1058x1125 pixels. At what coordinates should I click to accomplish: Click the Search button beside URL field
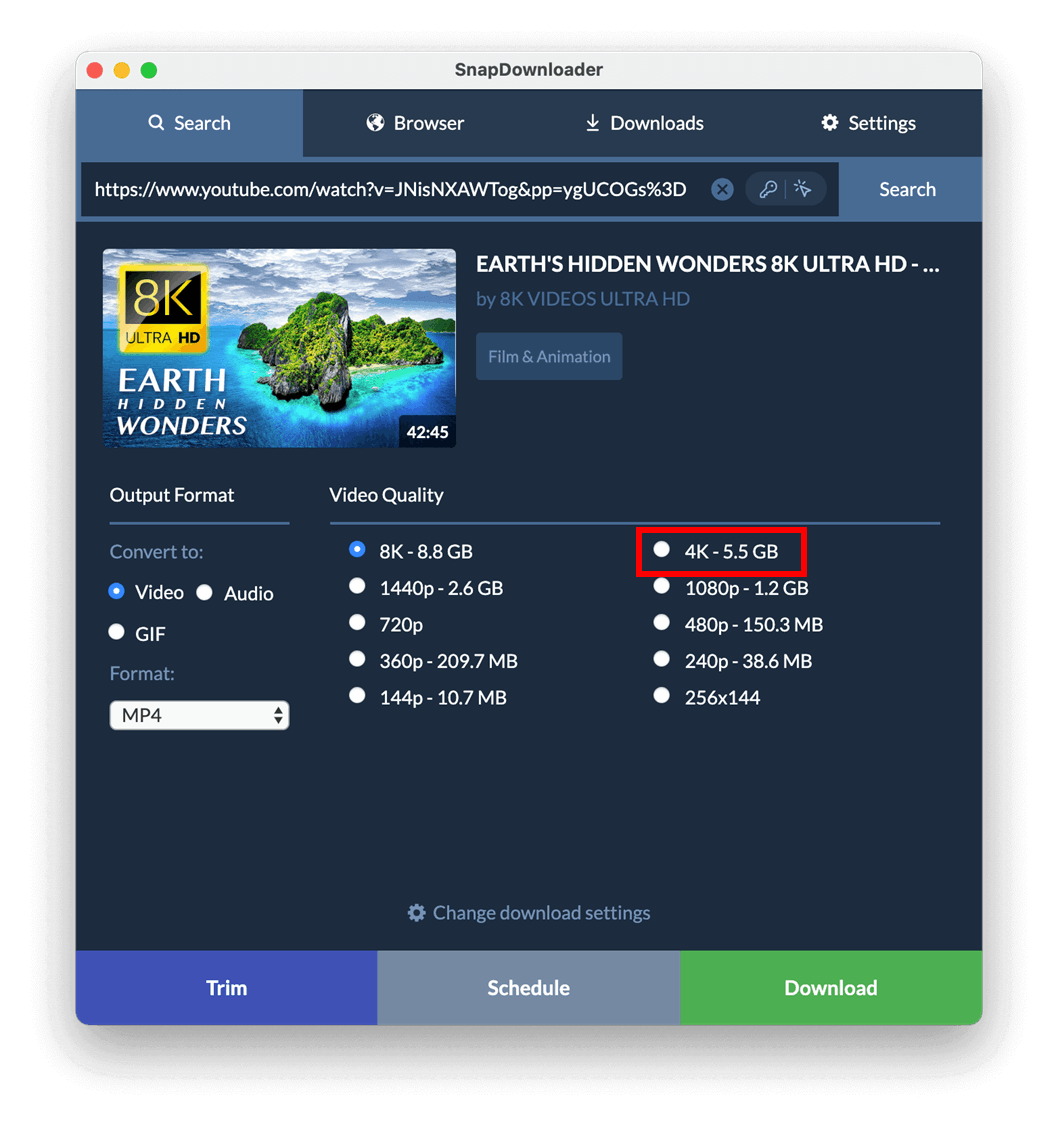(x=907, y=189)
